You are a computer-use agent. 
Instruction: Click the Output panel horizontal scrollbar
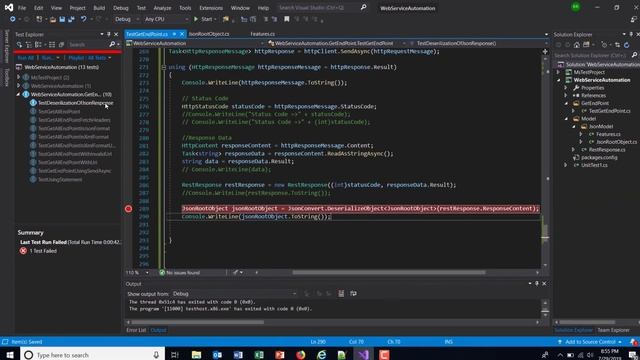coord(198,322)
